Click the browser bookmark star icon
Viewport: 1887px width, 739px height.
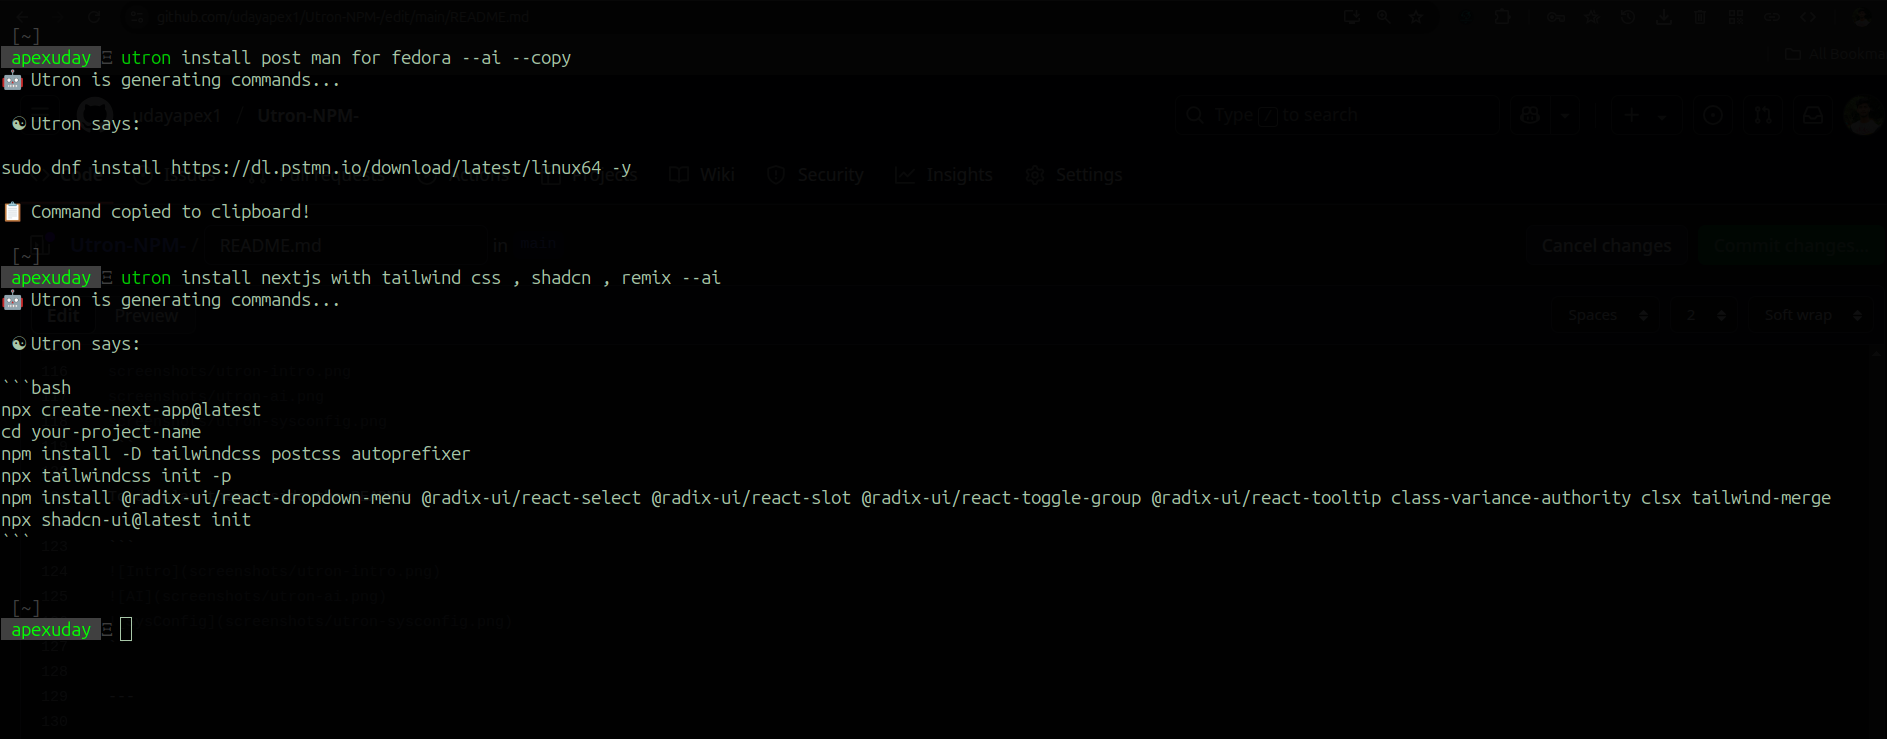[x=1416, y=17]
